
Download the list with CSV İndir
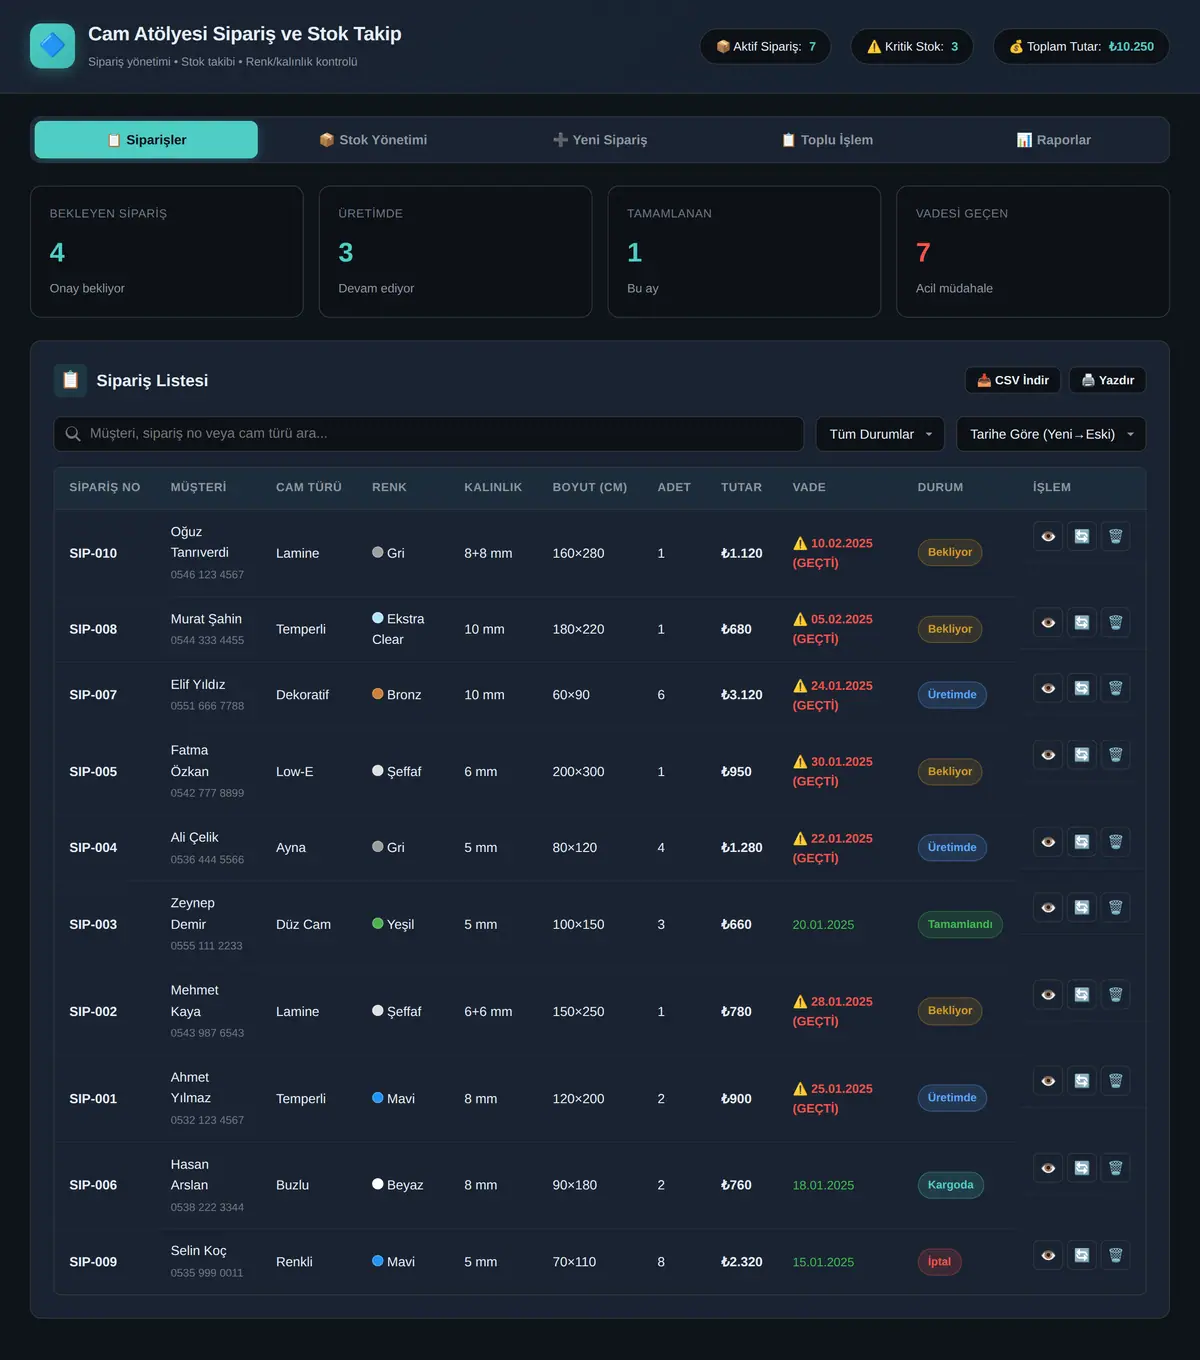pos(1013,380)
